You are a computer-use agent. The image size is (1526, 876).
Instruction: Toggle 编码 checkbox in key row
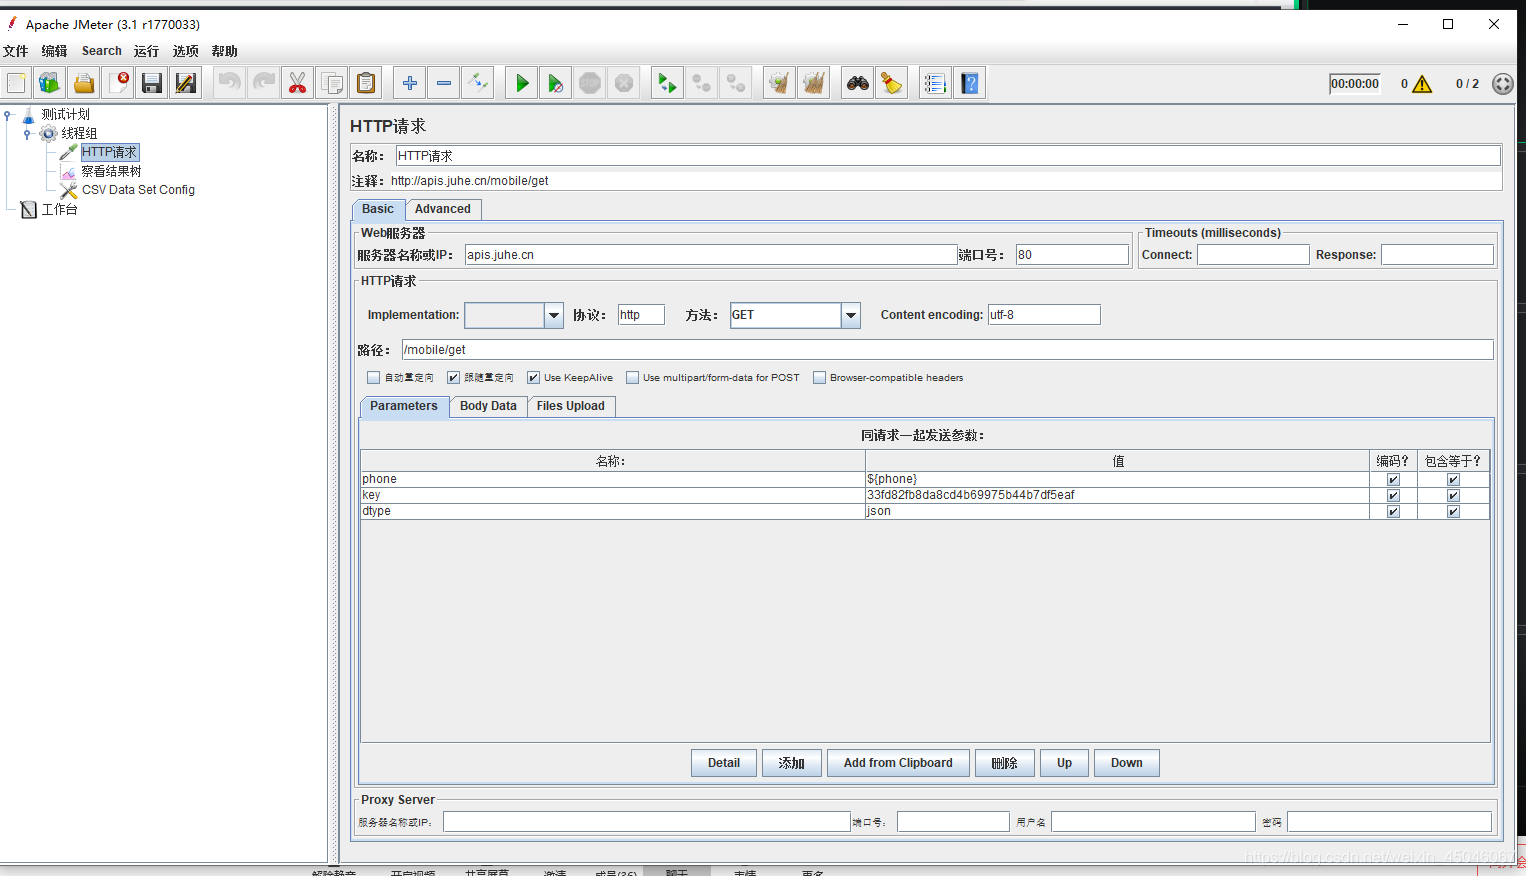pyautogui.click(x=1393, y=496)
